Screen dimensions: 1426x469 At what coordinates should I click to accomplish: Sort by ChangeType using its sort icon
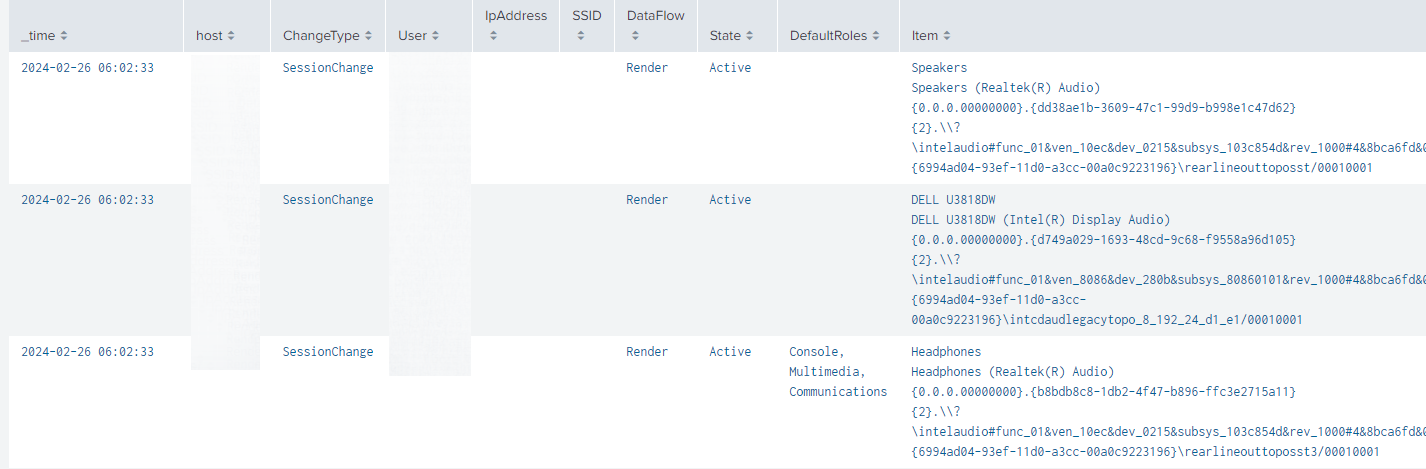click(x=368, y=36)
